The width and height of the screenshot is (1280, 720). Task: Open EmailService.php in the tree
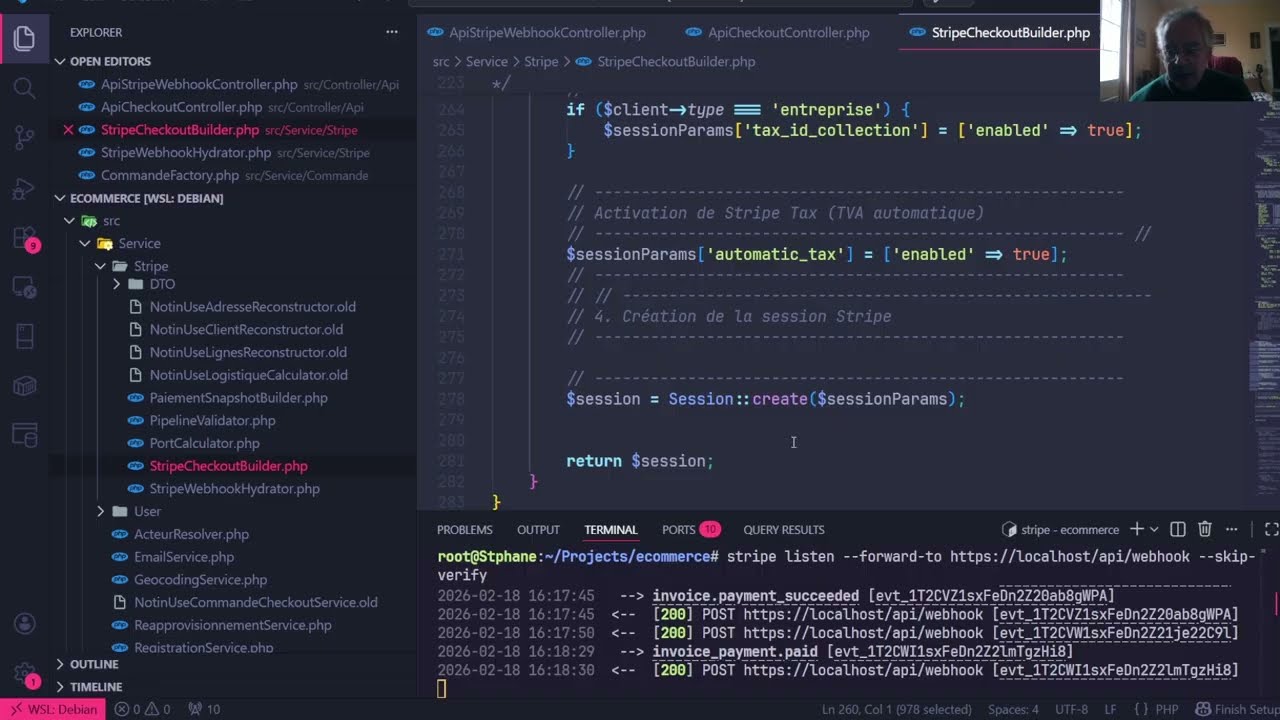point(184,557)
